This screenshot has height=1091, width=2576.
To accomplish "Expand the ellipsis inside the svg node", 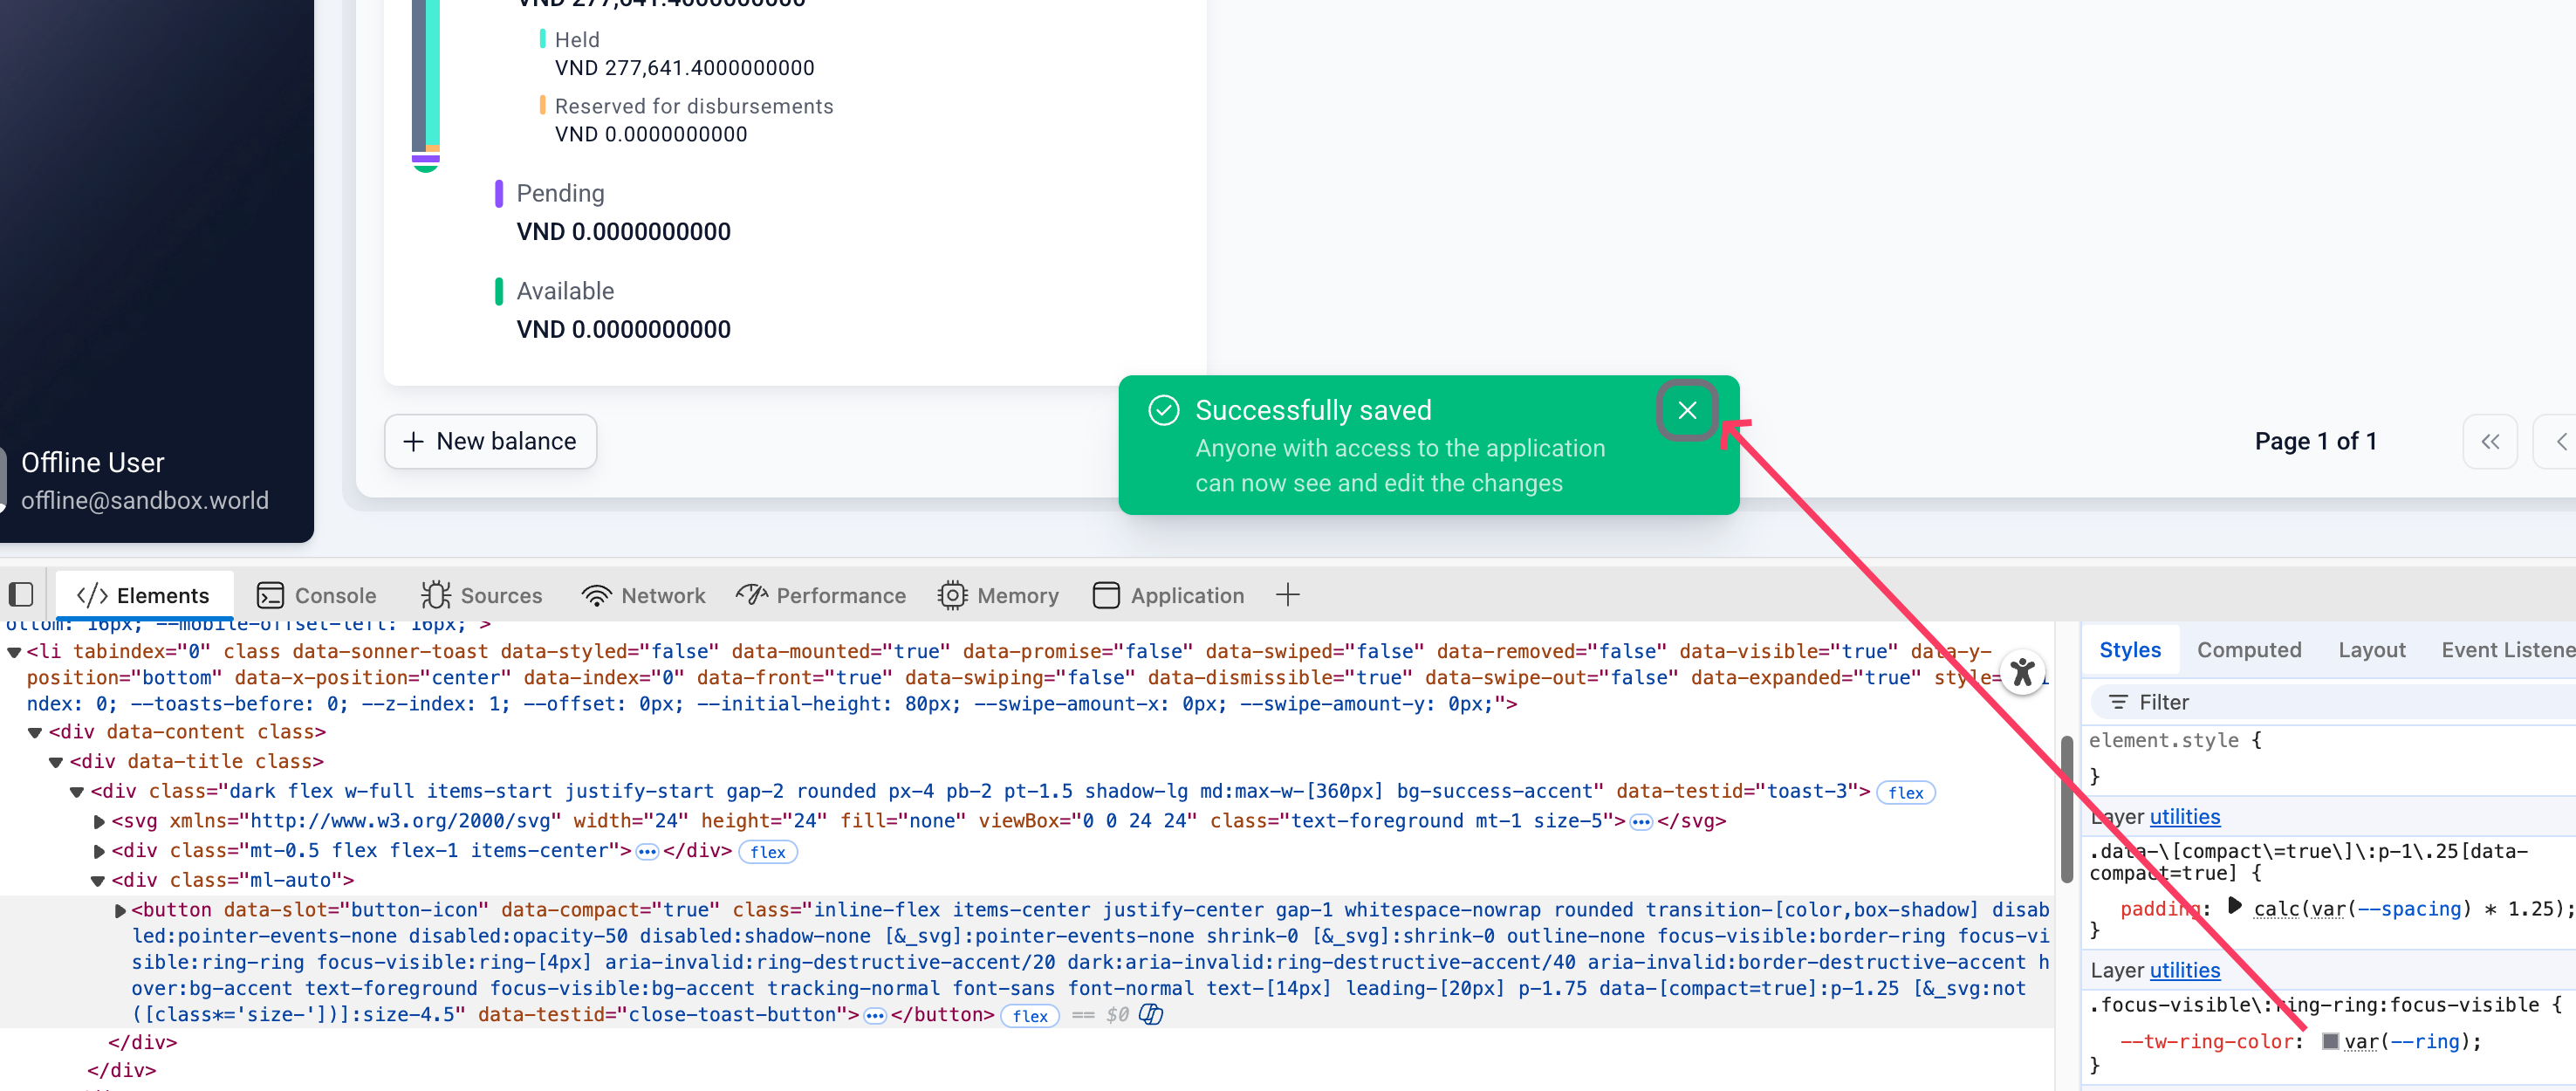I will 1640,822.
